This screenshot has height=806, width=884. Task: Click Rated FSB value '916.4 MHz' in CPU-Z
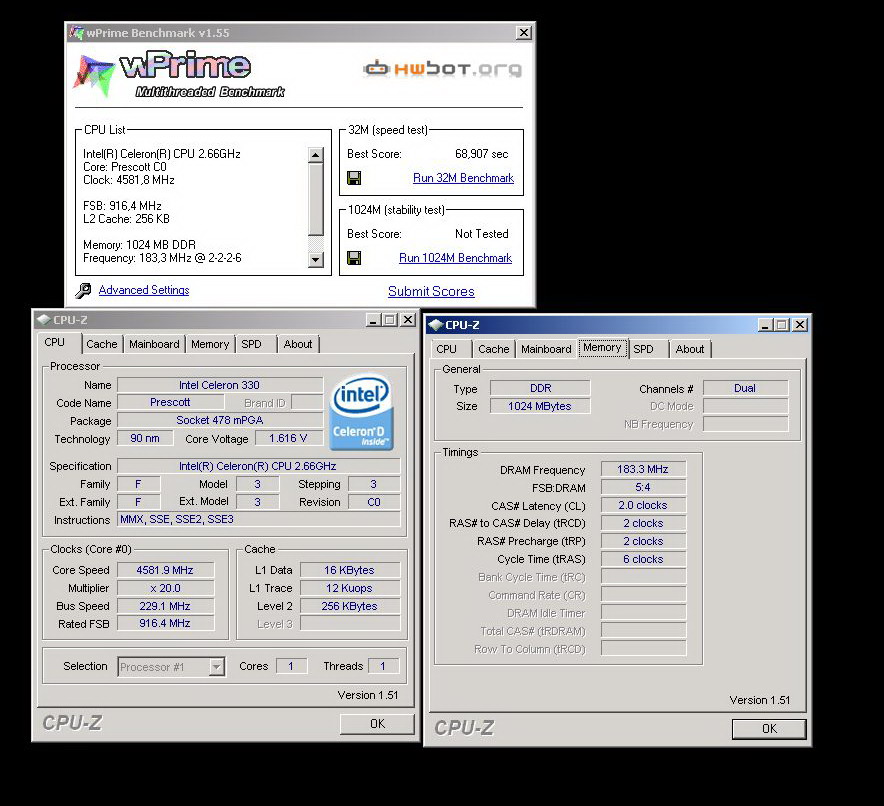(165, 623)
